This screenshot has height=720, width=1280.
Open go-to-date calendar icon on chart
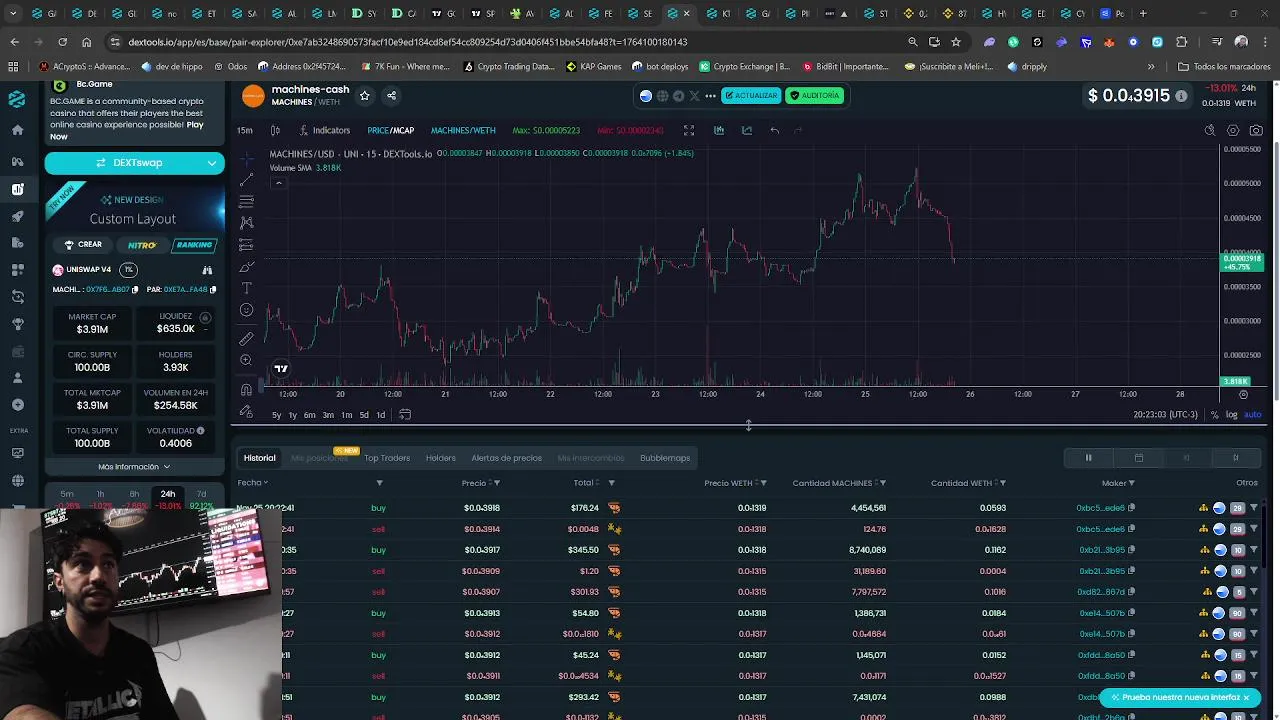click(x=405, y=414)
